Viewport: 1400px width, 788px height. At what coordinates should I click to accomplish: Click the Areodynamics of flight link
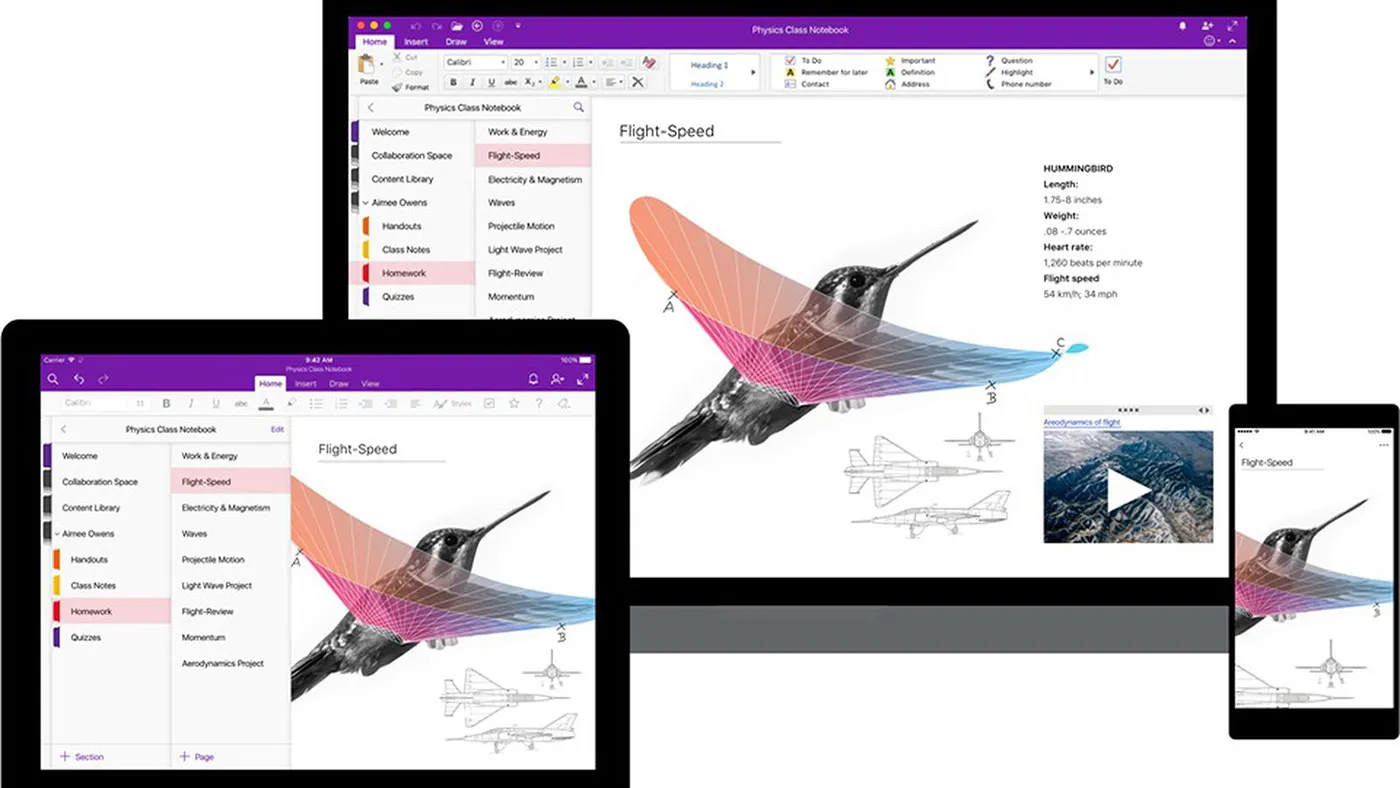1084,423
